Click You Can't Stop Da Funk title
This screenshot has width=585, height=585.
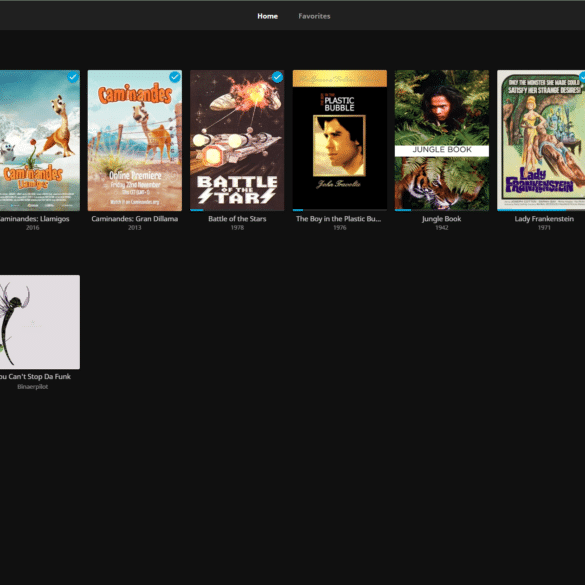[x=35, y=376]
